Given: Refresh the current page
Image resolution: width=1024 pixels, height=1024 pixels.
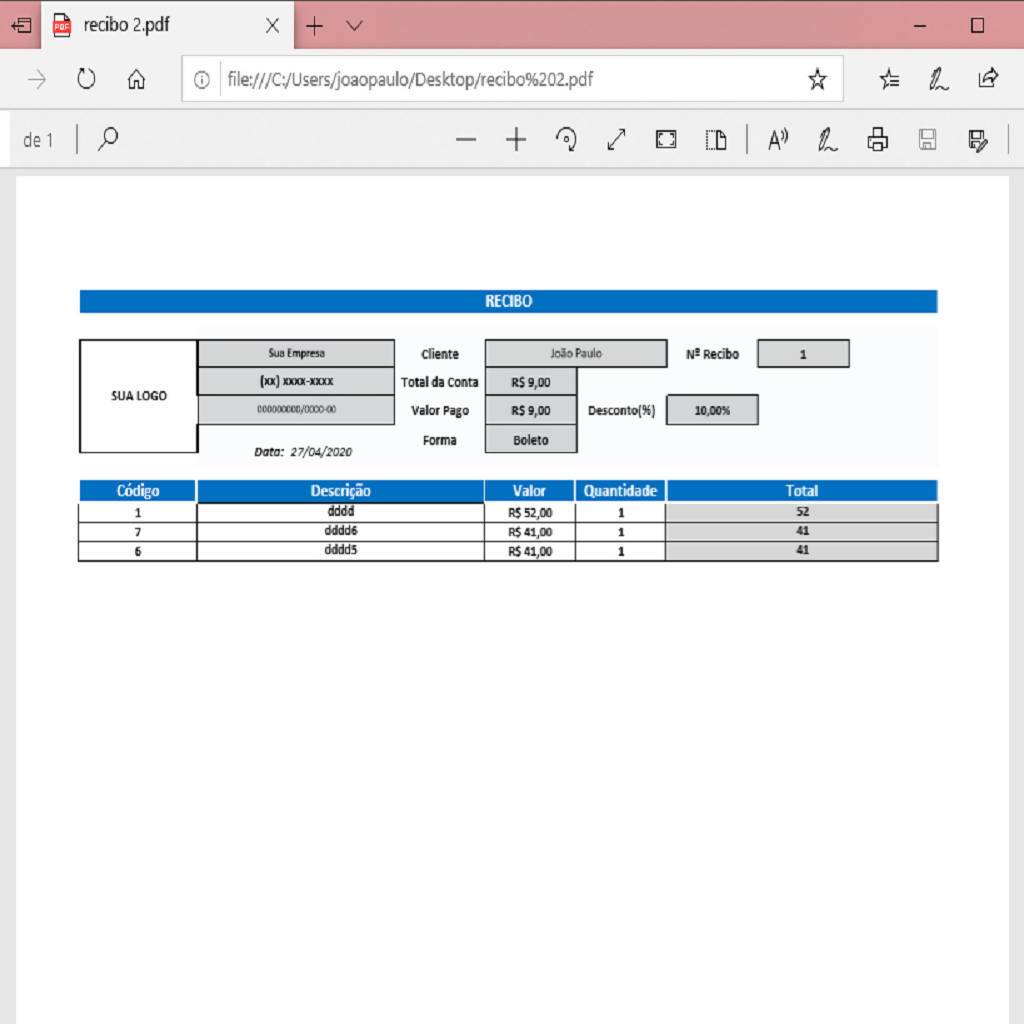Looking at the screenshot, I should 87,80.
